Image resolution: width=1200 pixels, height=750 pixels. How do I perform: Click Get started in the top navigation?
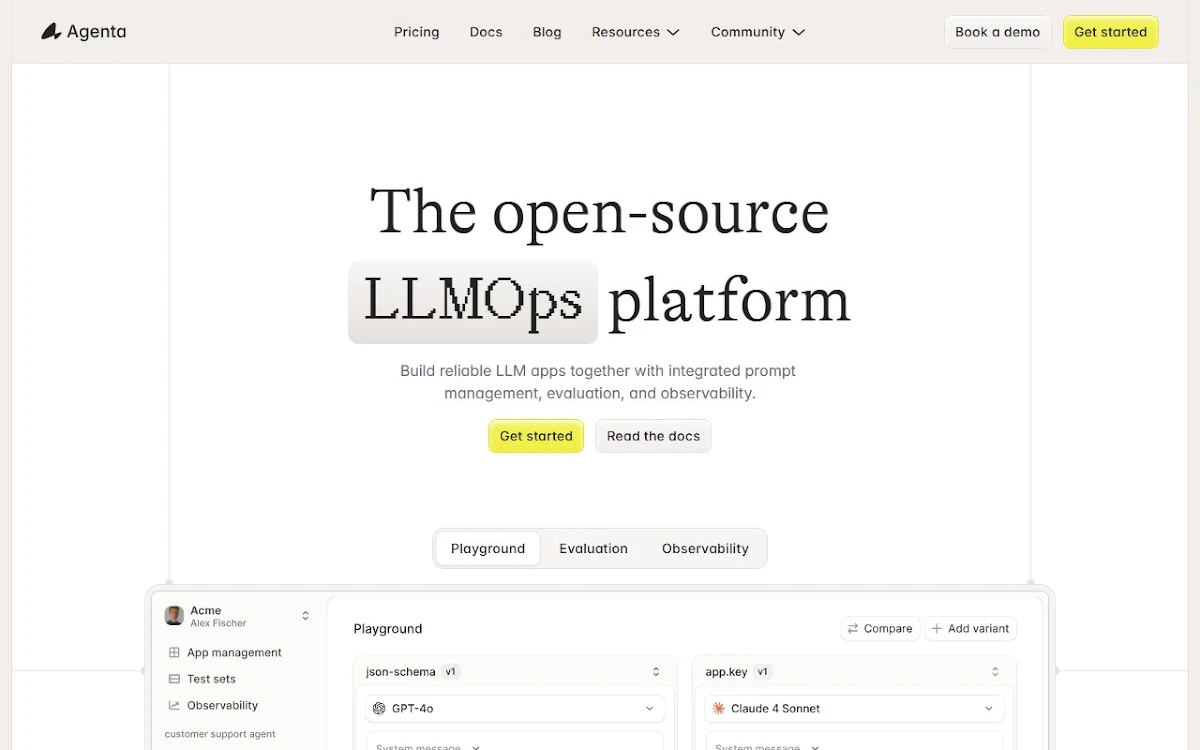[x=1111, y=32]
